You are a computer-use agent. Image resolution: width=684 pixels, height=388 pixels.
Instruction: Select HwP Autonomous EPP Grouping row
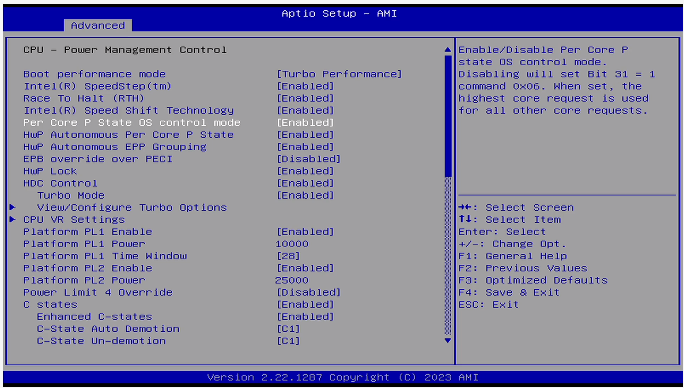pyautogui.click(x=115, y=147)
